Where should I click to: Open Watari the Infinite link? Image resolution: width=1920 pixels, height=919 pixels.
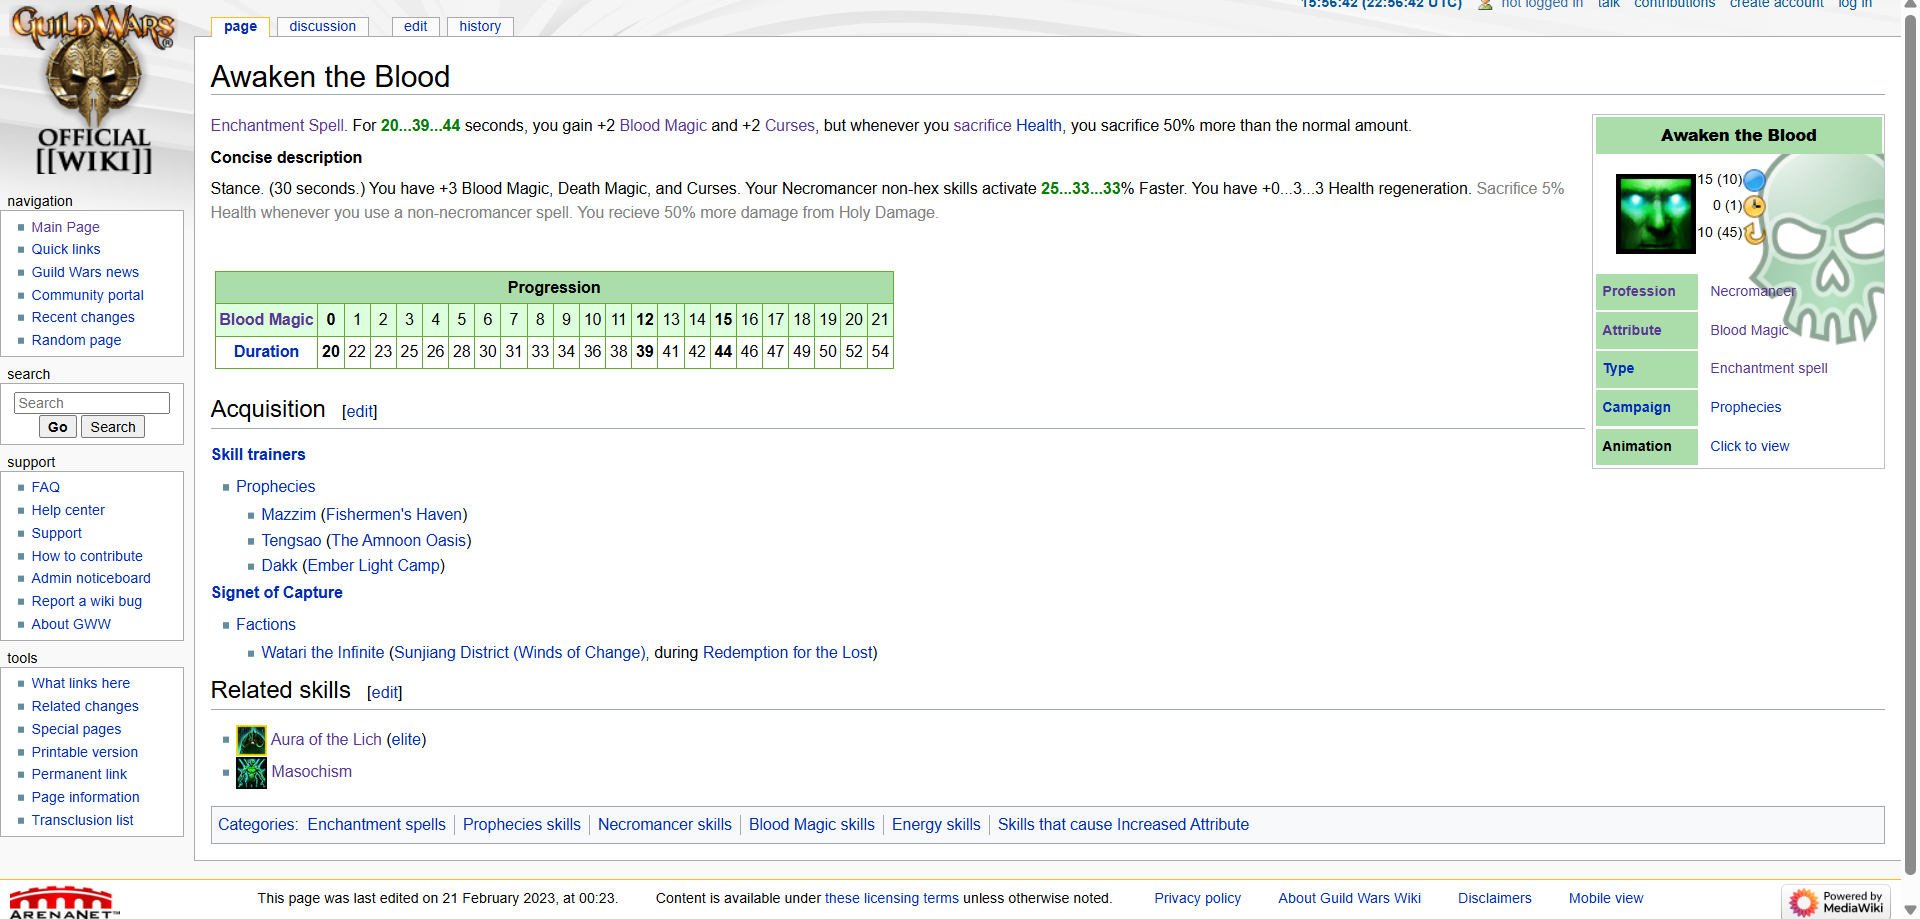(x=322, y=652)
